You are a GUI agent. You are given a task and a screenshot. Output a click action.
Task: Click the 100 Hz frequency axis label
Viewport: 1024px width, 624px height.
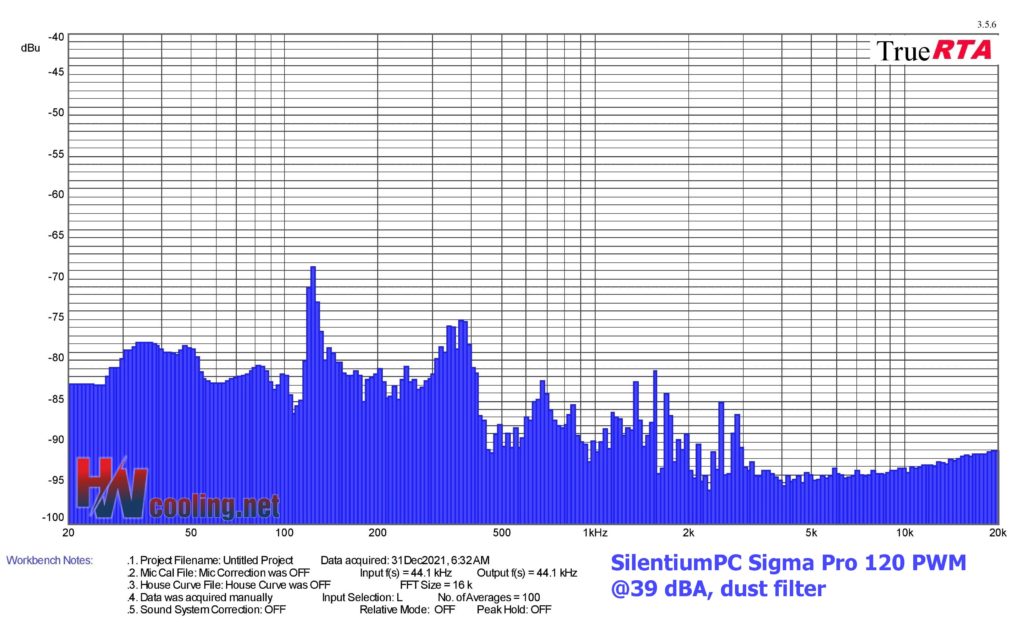pyautogui.click(x=284, y=533)
